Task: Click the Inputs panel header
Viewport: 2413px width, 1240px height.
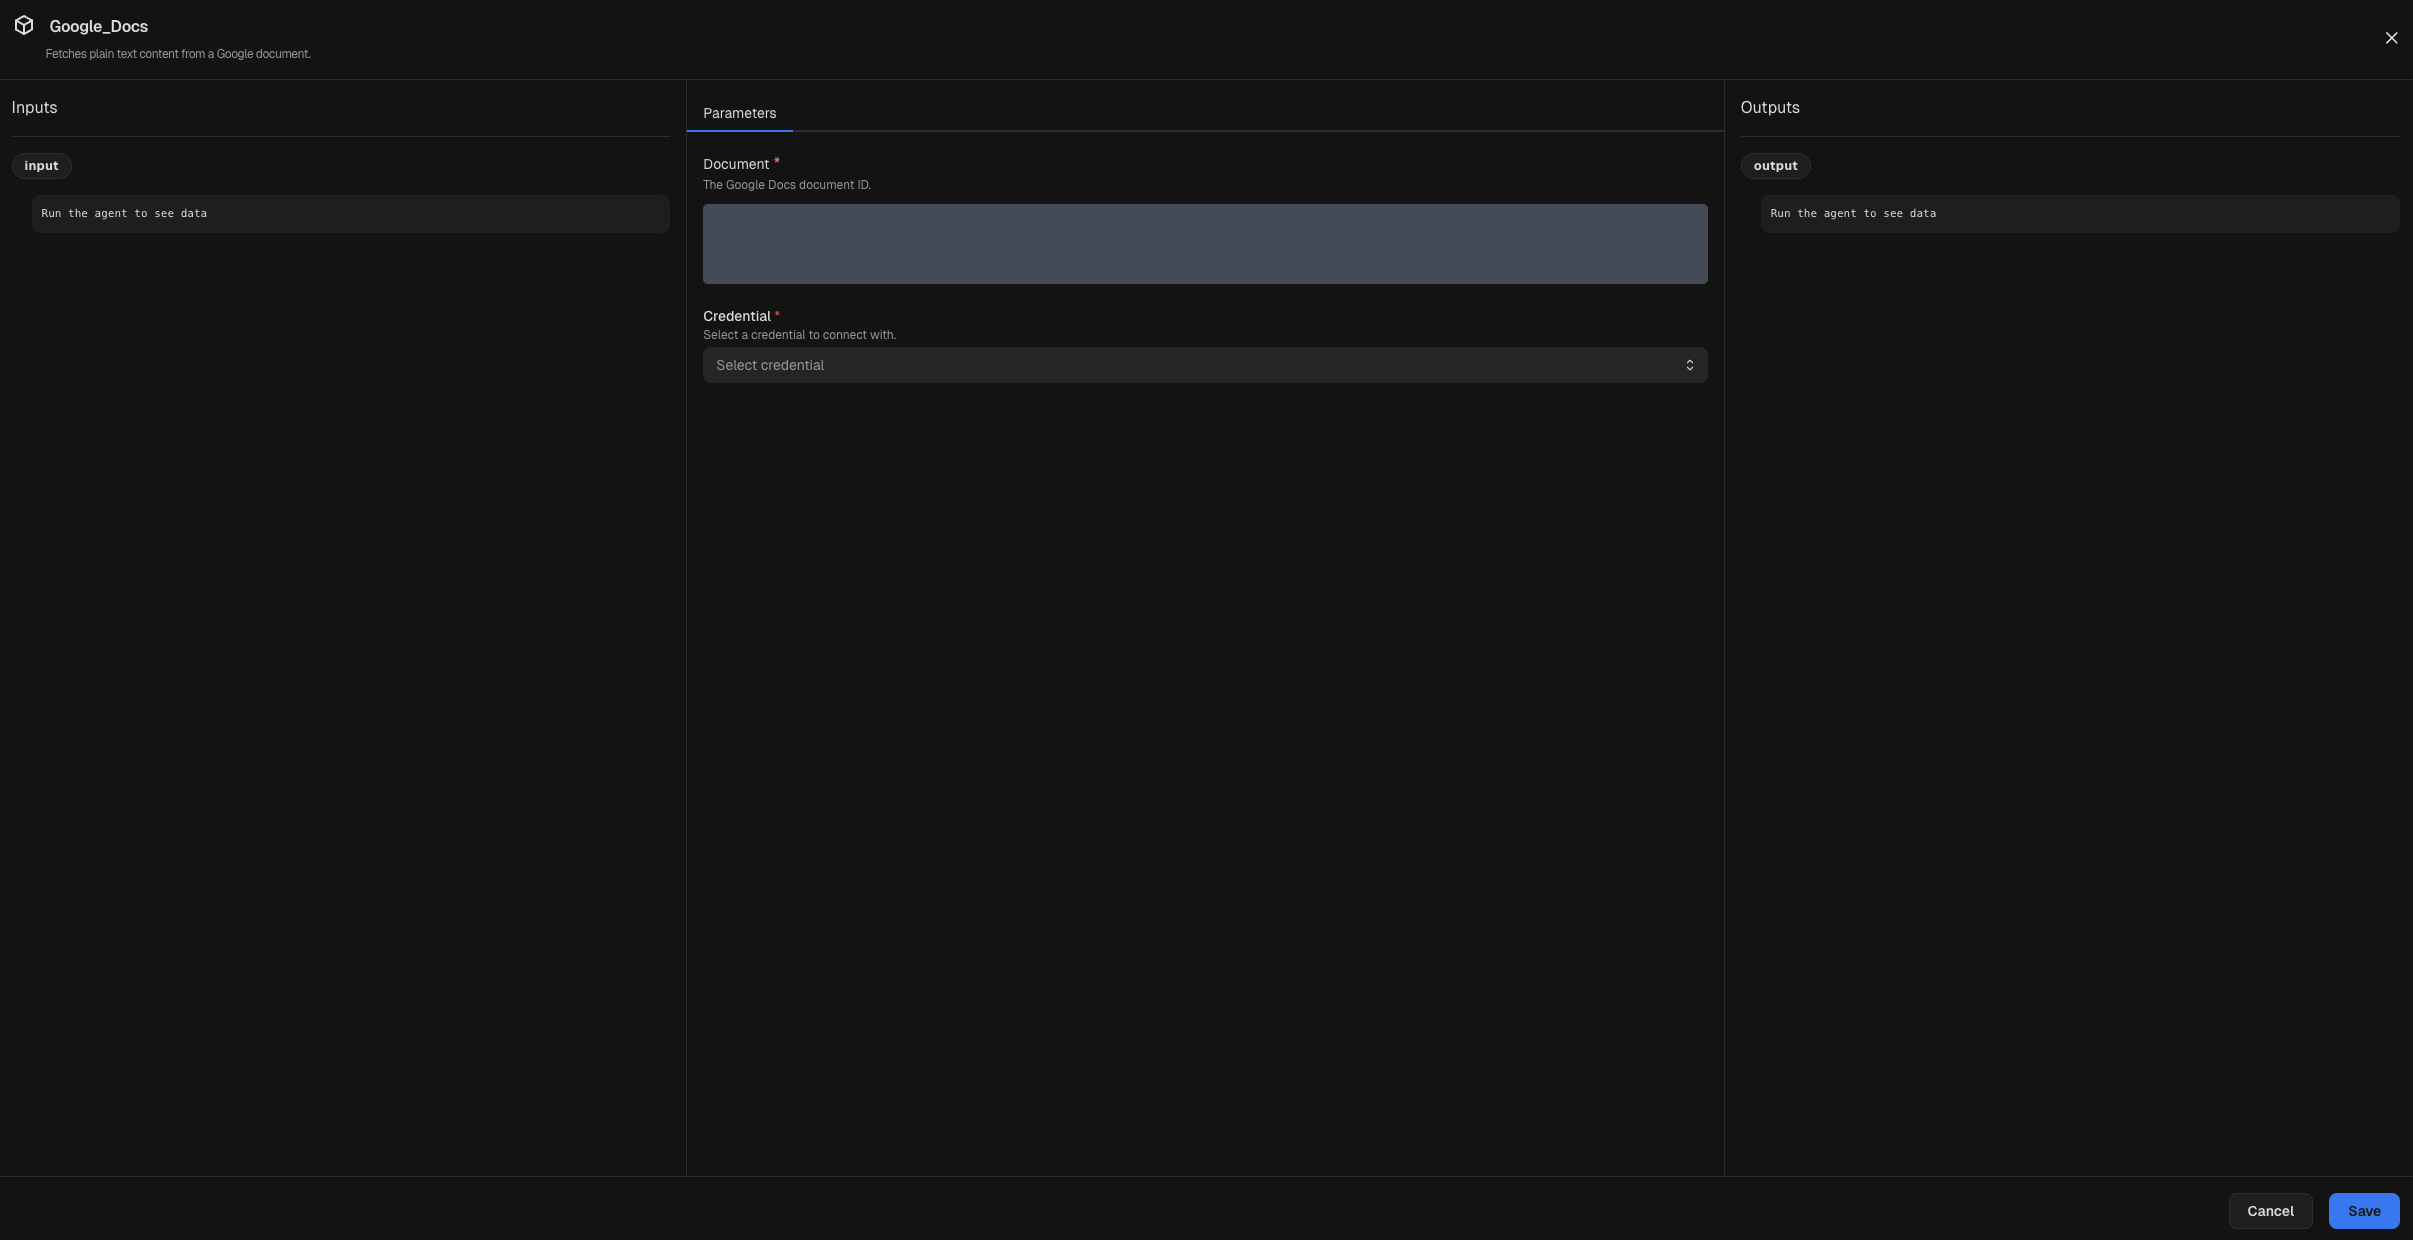Action: [x=34, y=107]
